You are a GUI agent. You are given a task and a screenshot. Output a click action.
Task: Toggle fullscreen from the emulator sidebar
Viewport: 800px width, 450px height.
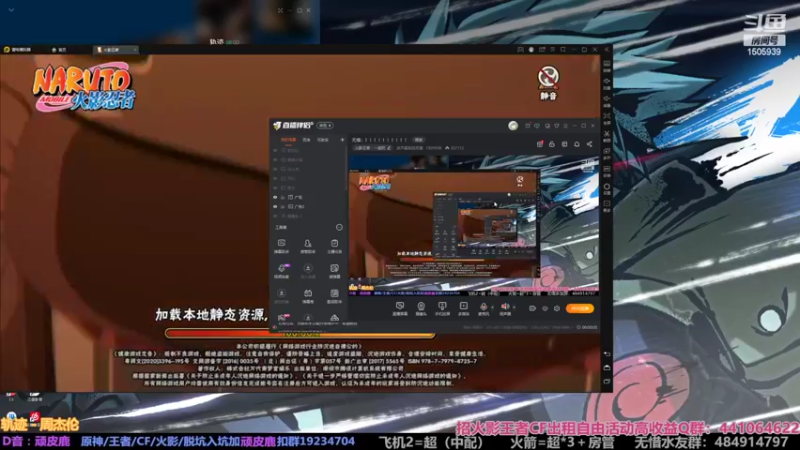click(607, 117)
